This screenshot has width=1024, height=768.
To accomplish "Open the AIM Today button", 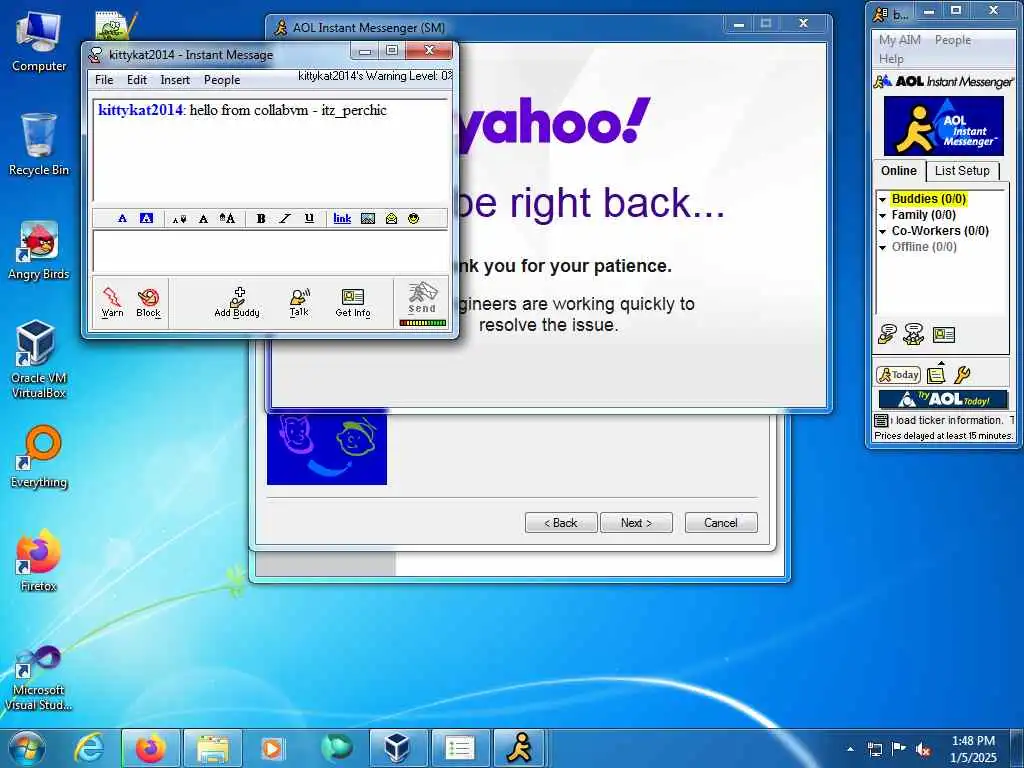I will [x=899, y=375].
